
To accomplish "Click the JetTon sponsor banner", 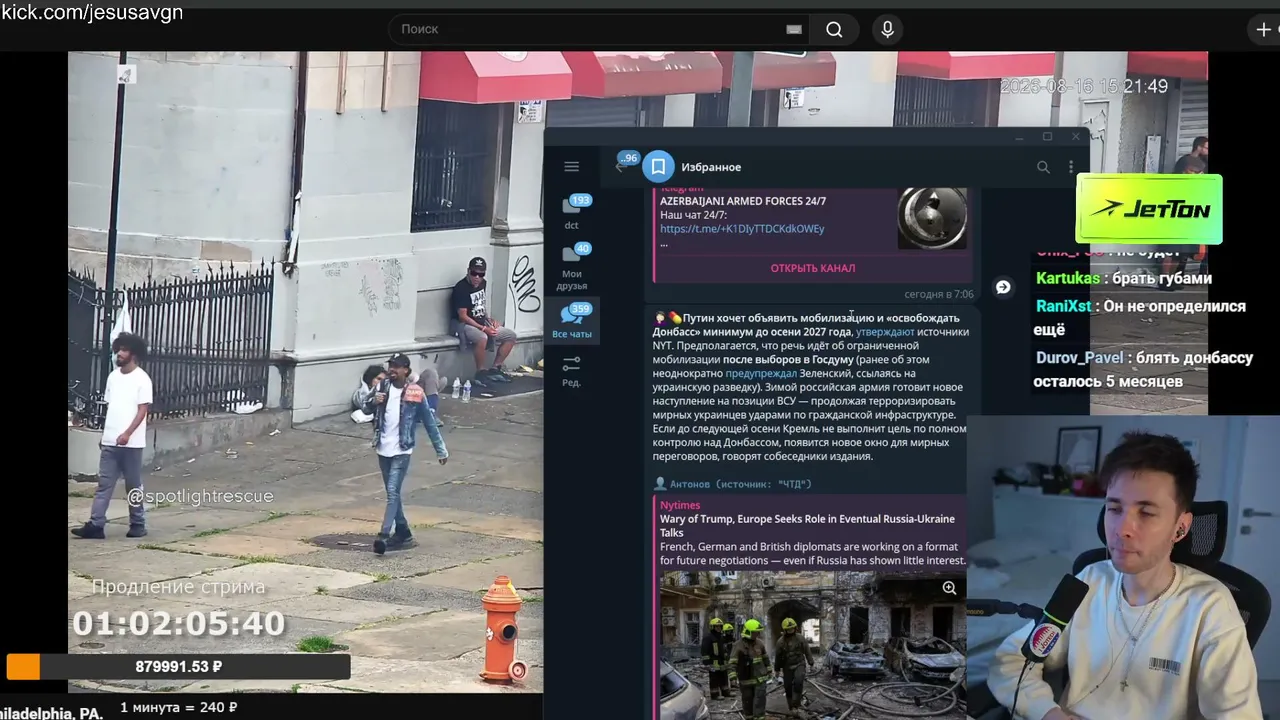I will (1149, 209).
